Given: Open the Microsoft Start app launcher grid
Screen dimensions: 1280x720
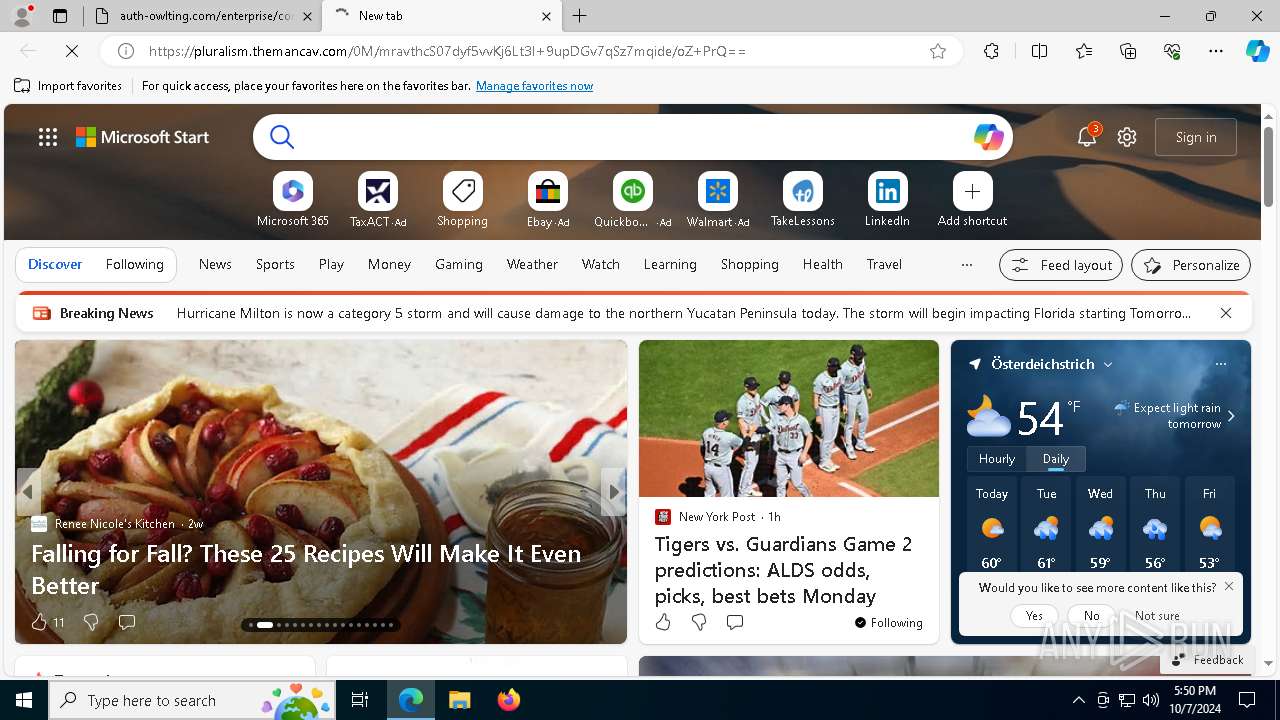Looking at the screenshot, I should point(47,137).
